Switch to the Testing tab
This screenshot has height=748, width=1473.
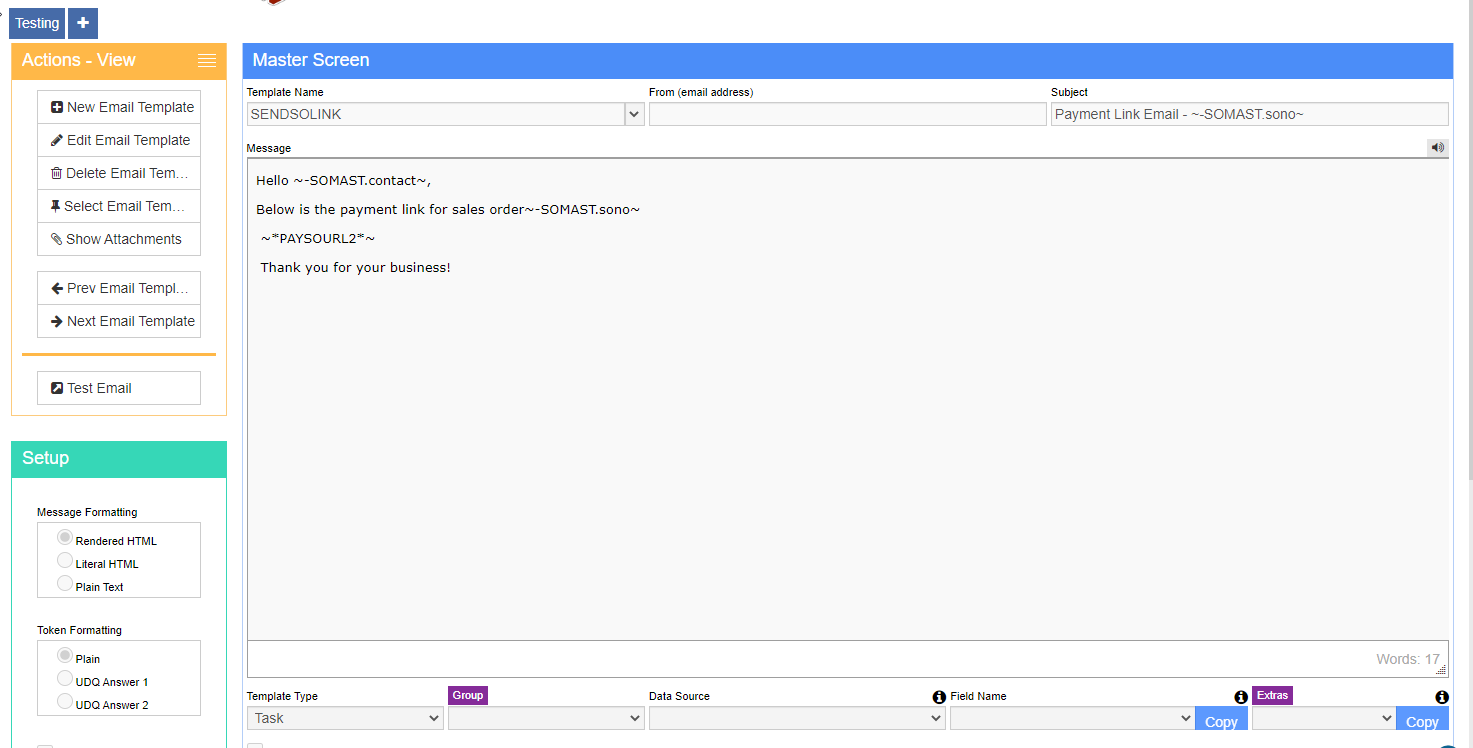(x=37, y=23)
